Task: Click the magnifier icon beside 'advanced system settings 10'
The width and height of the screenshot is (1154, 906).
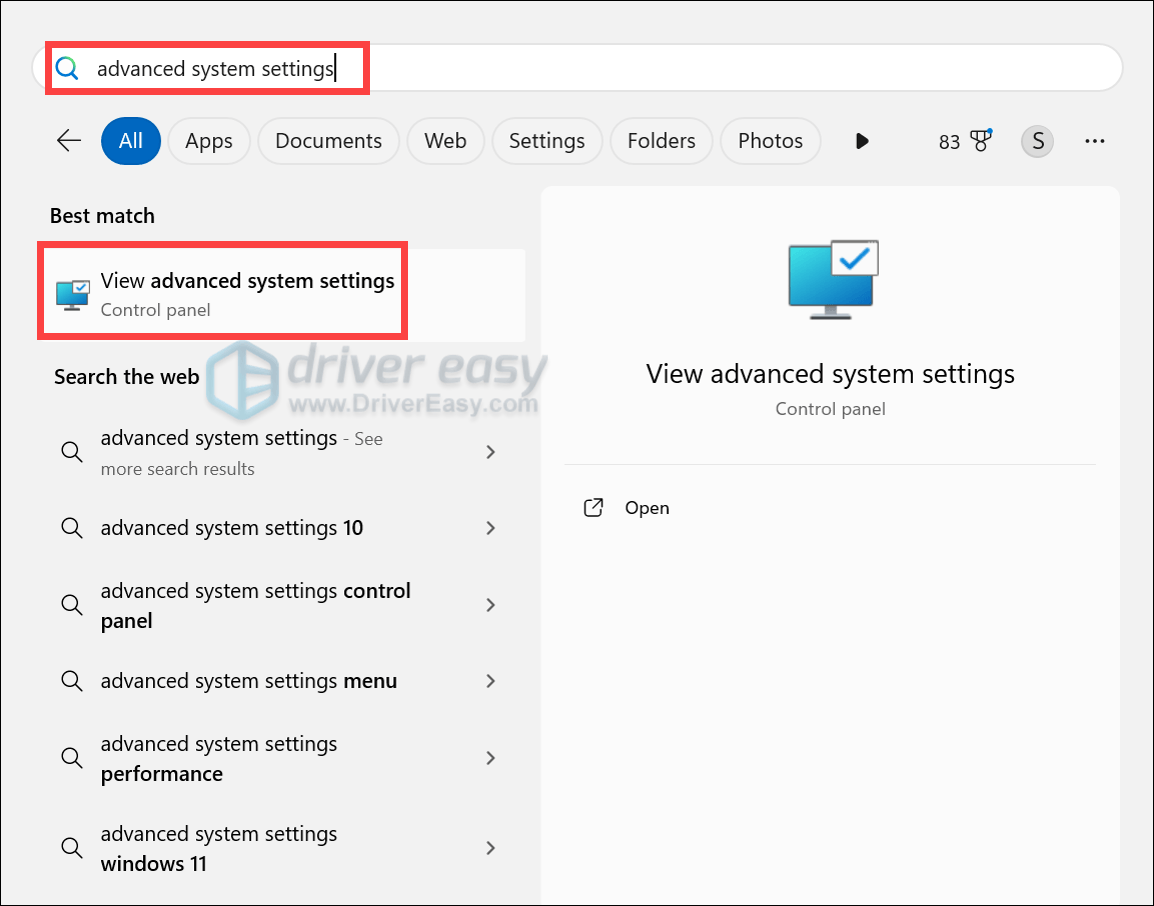Action: tap(71, 528)
